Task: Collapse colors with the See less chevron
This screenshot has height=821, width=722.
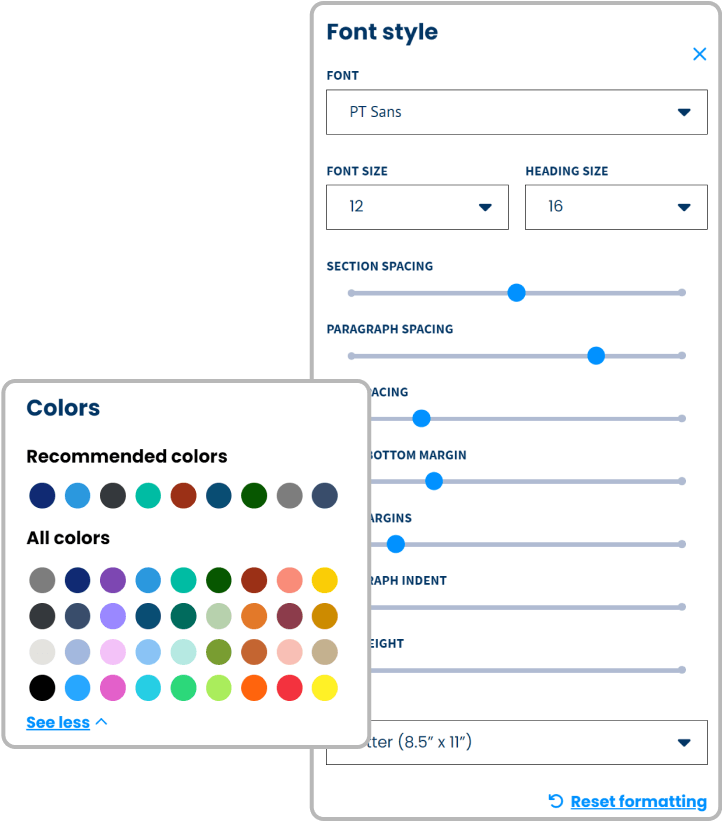Action: tap(102, 722)
